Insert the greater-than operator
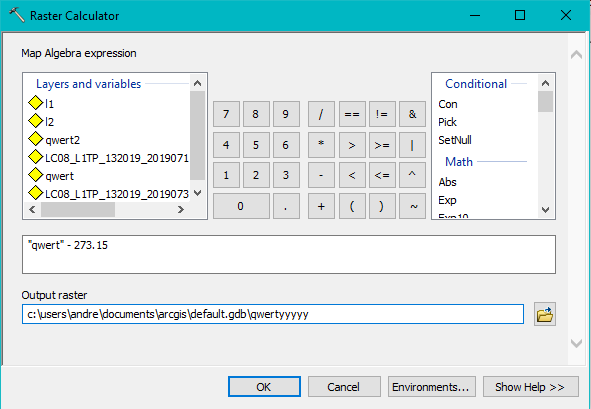 [352, 145]
